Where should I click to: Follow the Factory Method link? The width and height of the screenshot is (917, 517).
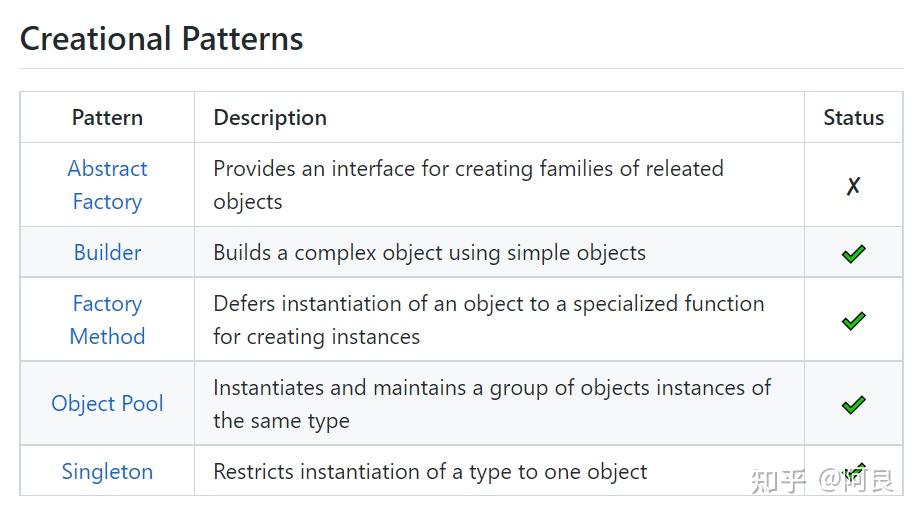tap(108, 320)
